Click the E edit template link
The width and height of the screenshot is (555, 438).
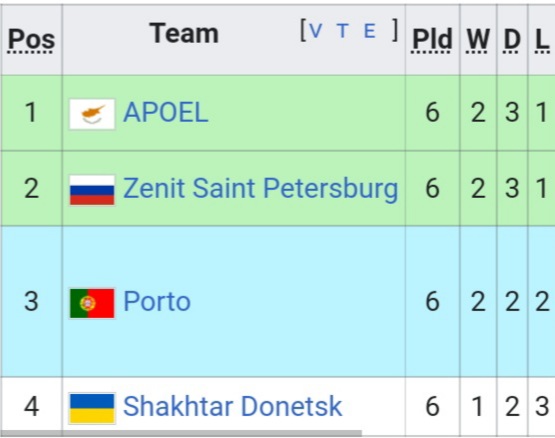[x=370, y=31]
